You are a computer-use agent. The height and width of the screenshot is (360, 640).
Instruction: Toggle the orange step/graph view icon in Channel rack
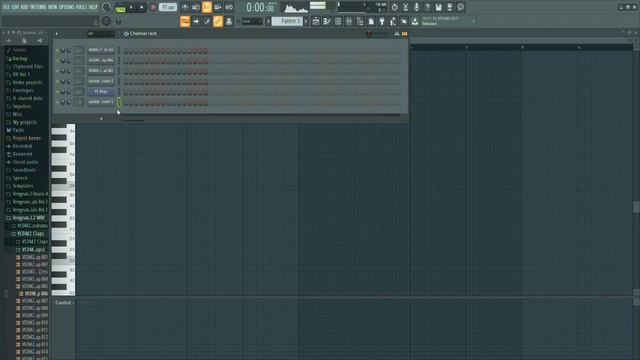point(404,34)
